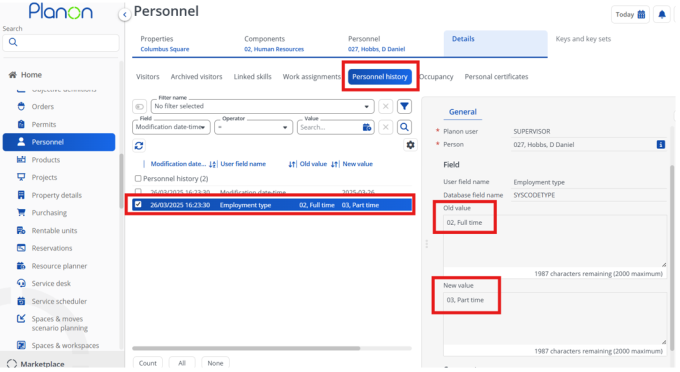Screen dimensions: 680x372
Task: Clear the selected filter with X button
Action: pos(386,106)
